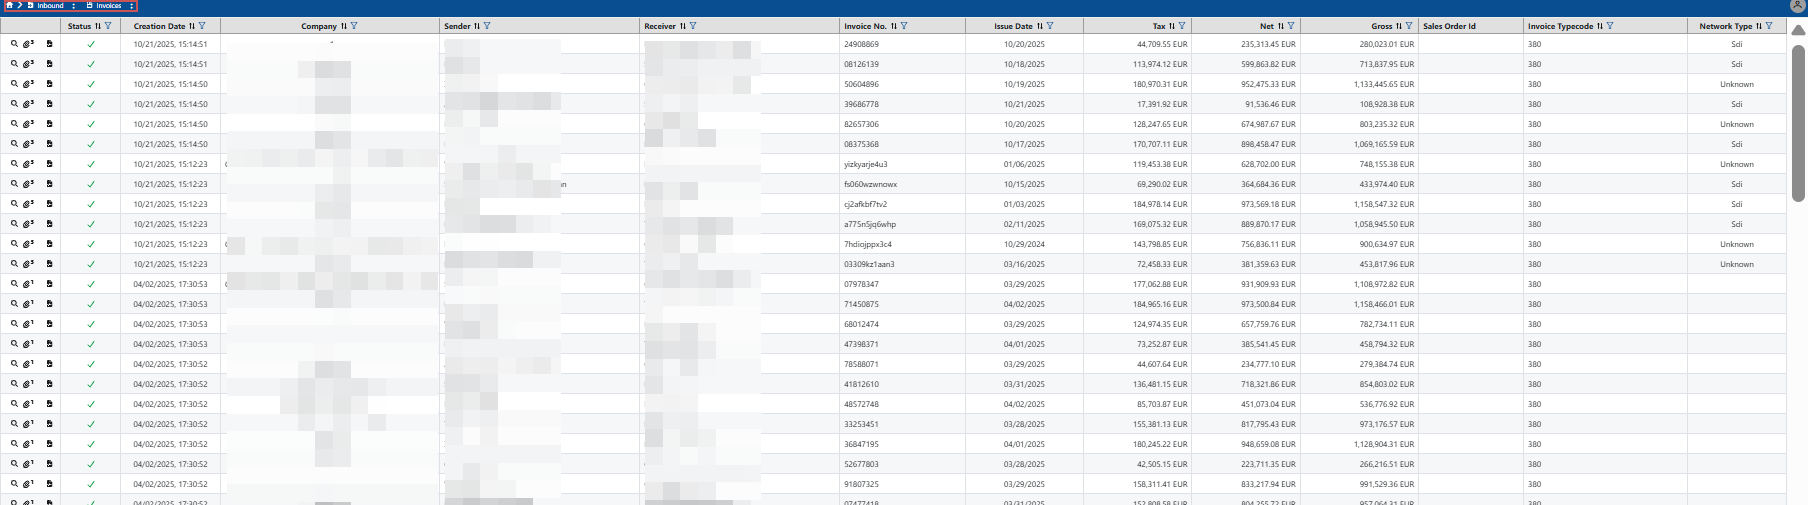Select the Inbound breadcrumb item

pyautogui.click(x=50, y=6)
